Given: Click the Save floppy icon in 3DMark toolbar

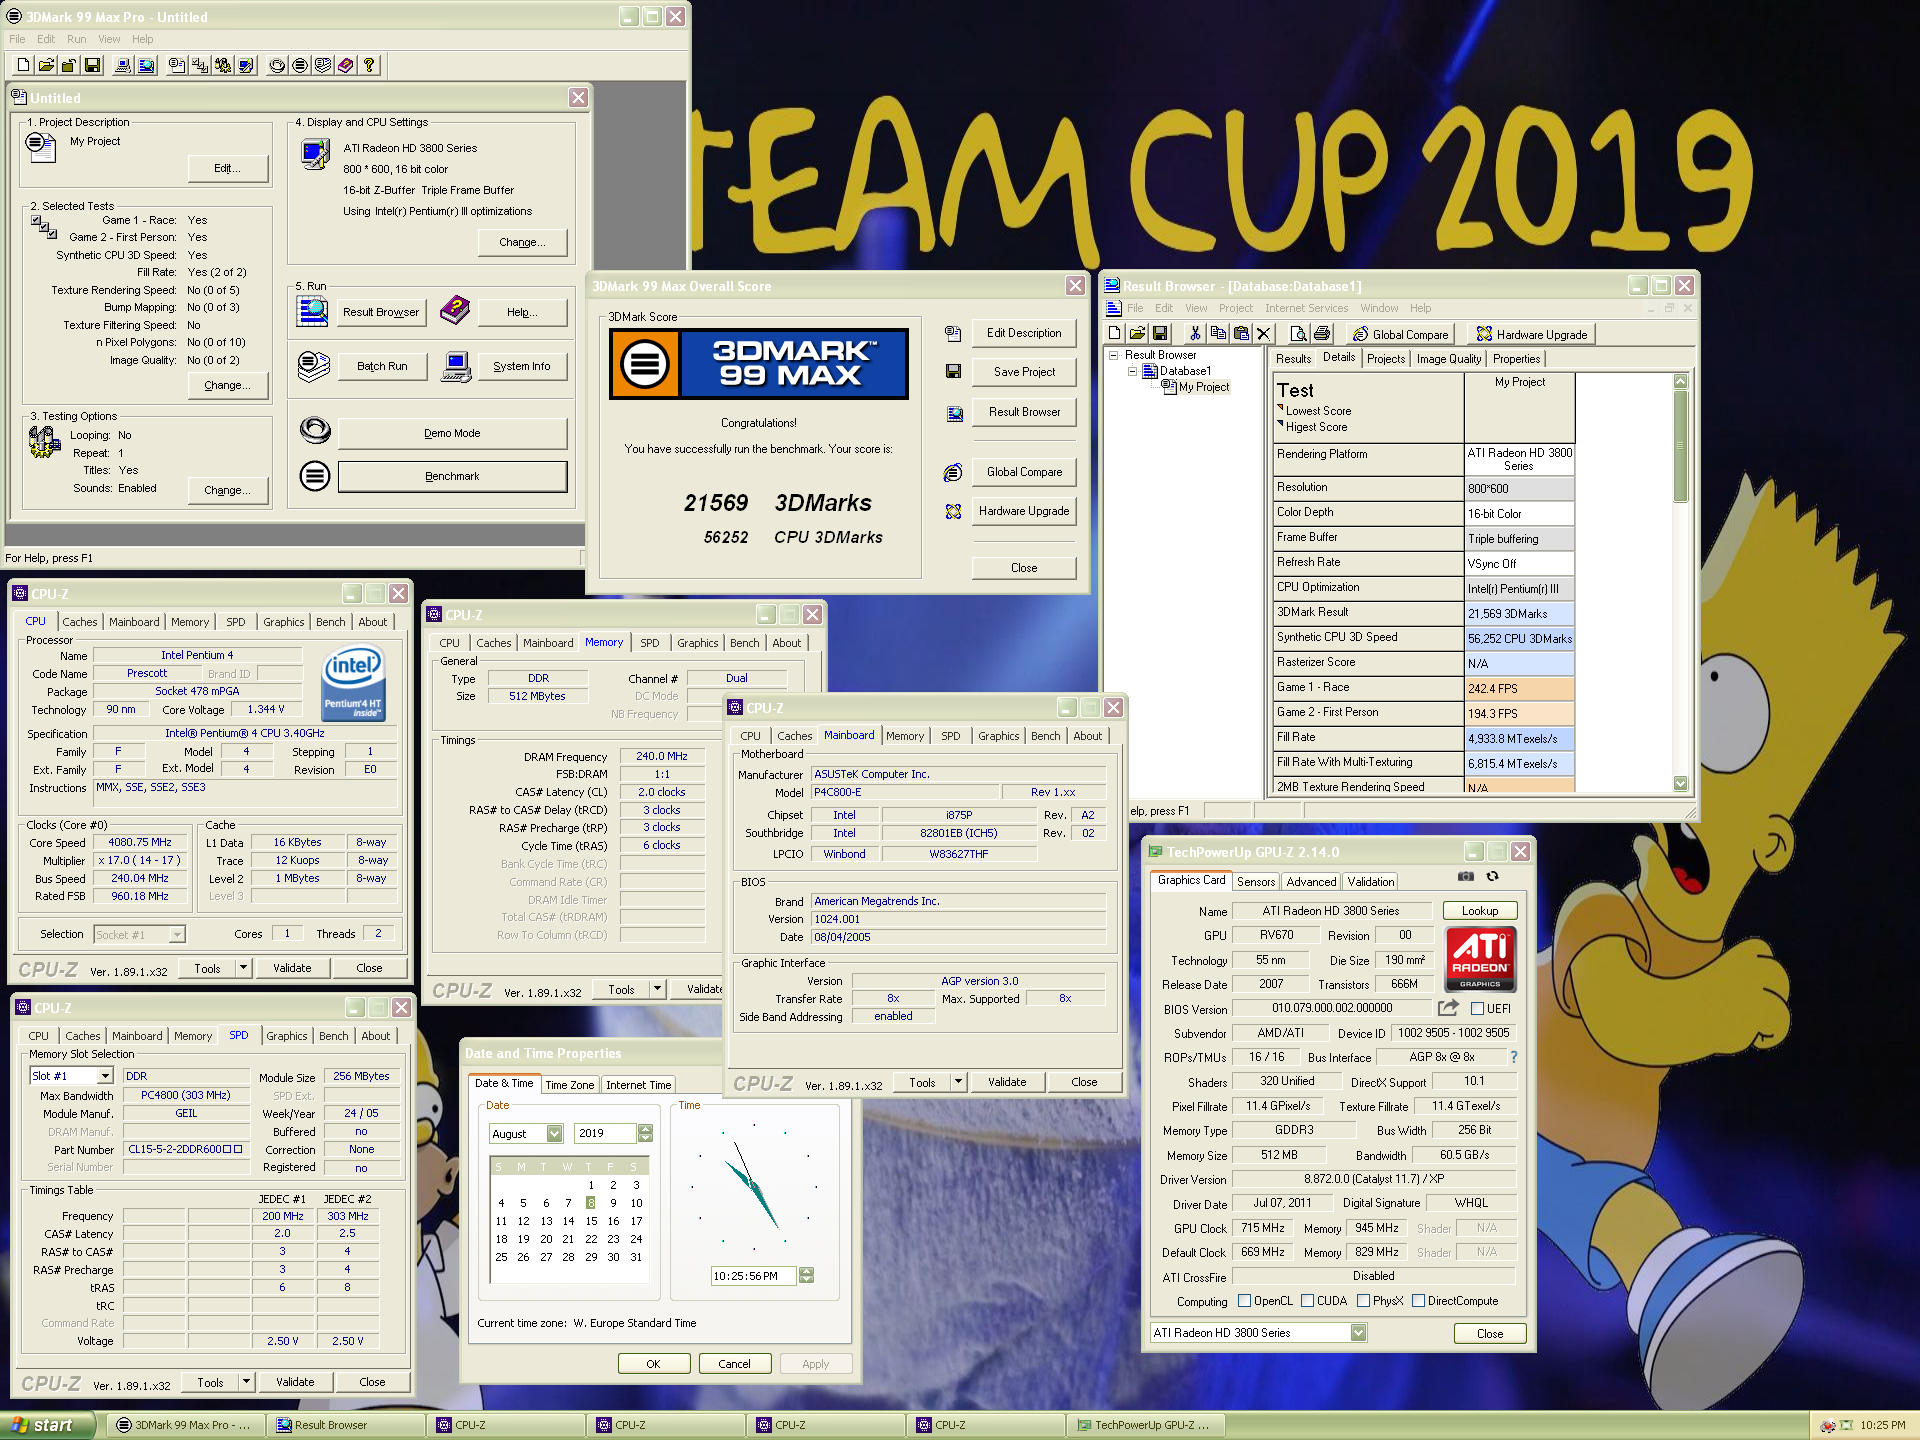Looking at the screenshot, I should (x=92, y=65).
